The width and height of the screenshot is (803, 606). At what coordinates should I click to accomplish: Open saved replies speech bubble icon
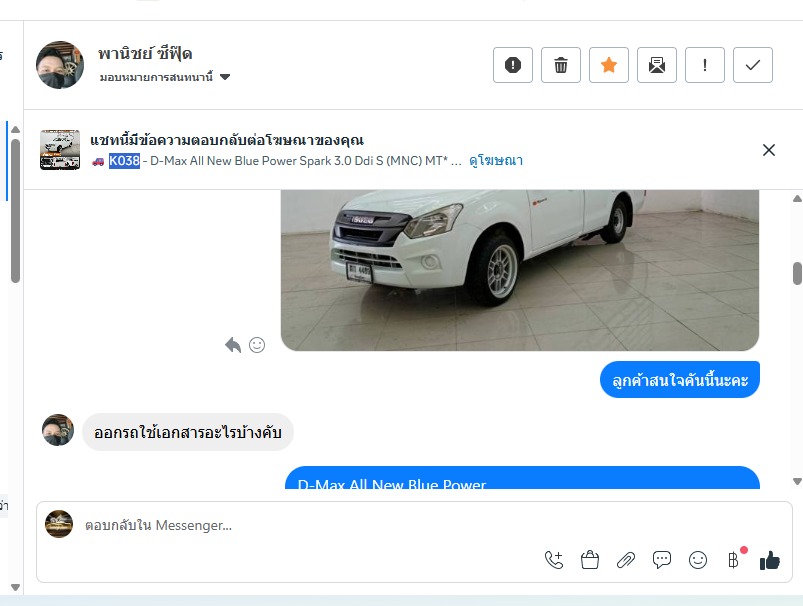662,559
